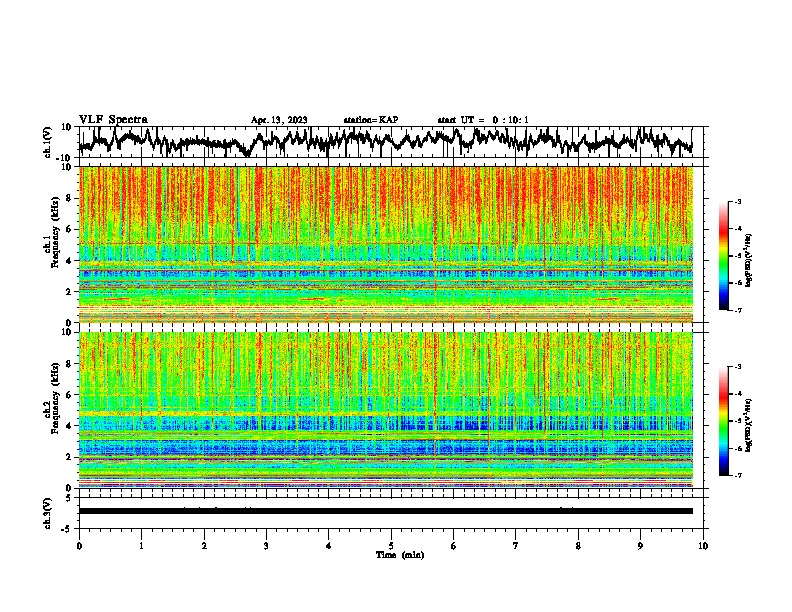Click time axis tick label "3"
Viewport: 792px width, 612px height.
(266, 546)
